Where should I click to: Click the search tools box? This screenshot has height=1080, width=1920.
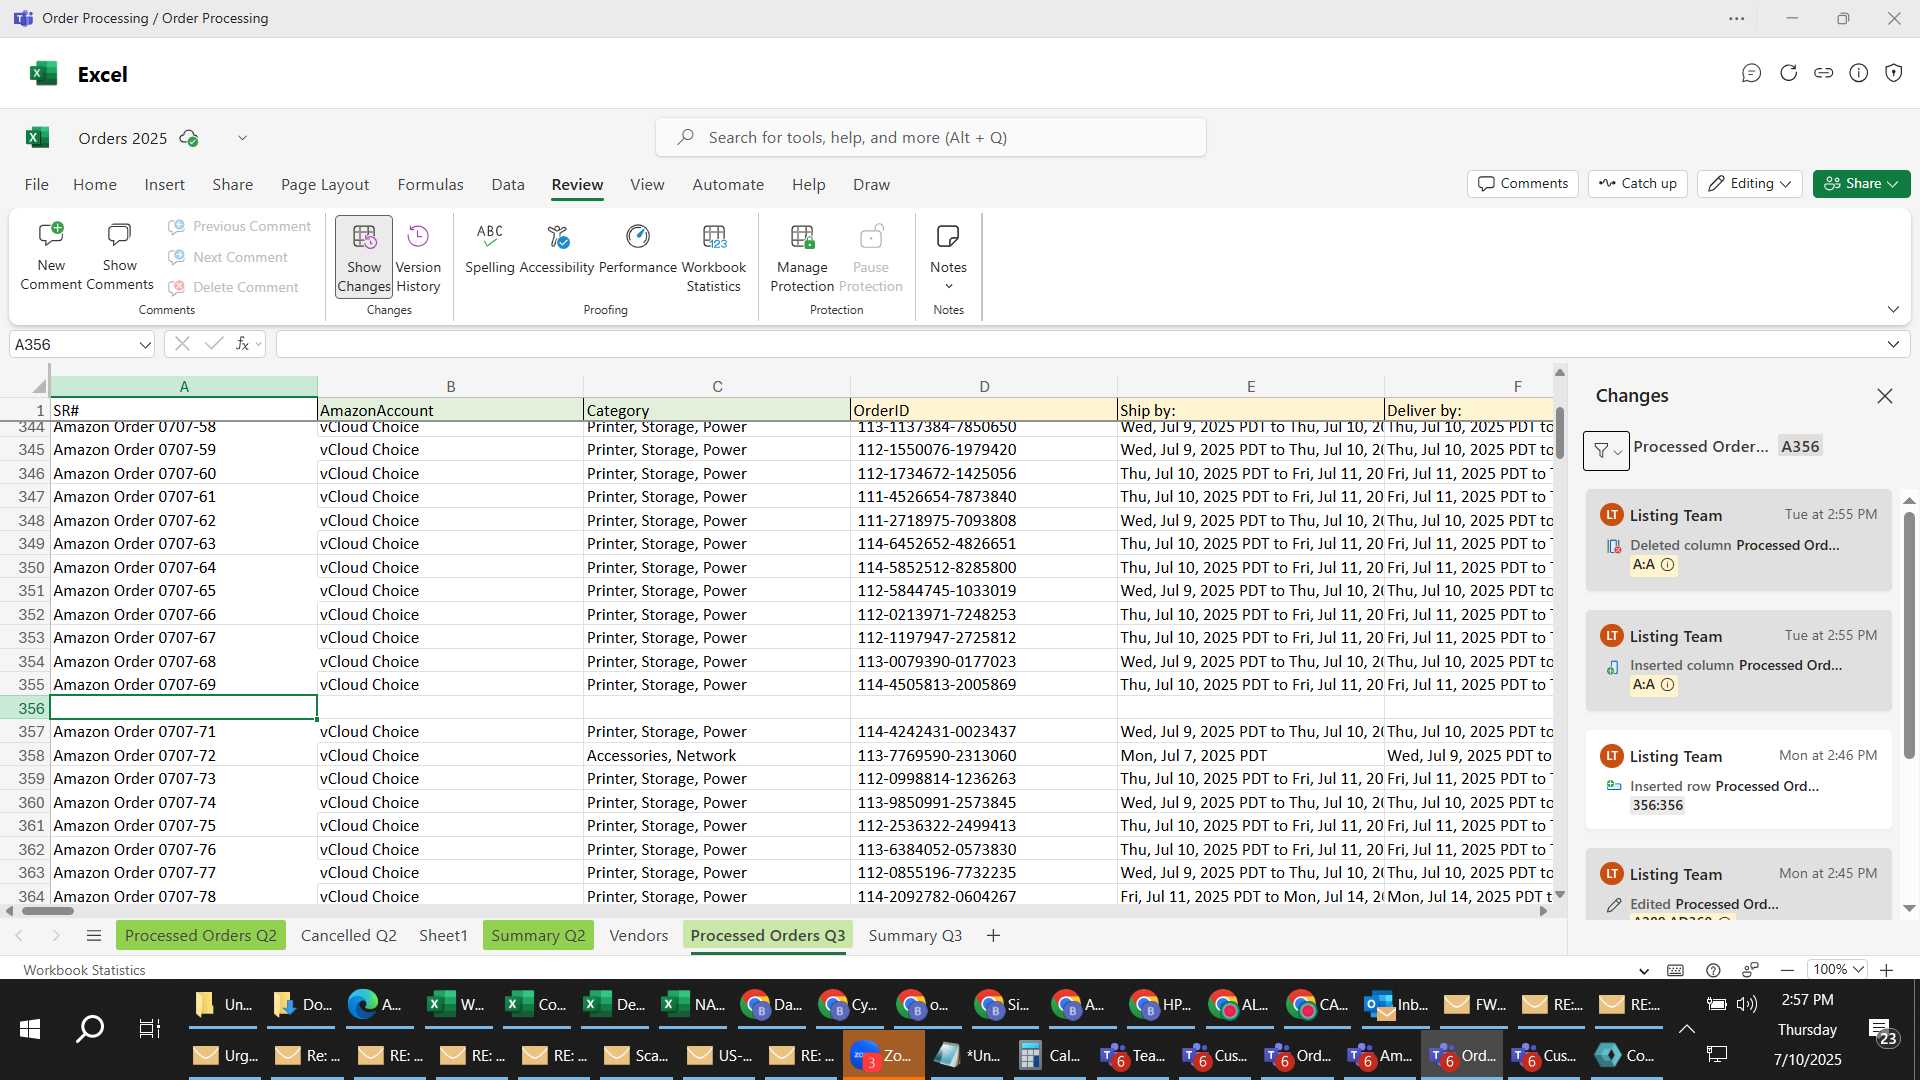tap(930, 137)
